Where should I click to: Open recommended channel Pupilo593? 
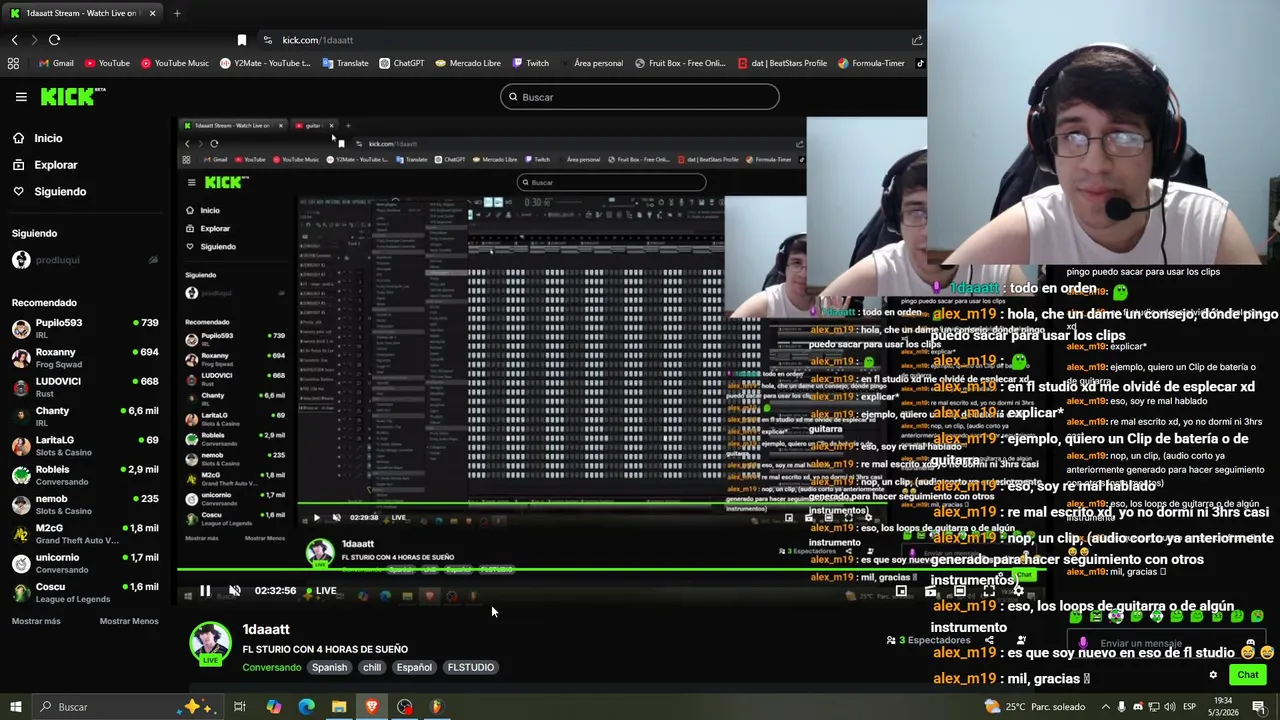click(85, 328)
